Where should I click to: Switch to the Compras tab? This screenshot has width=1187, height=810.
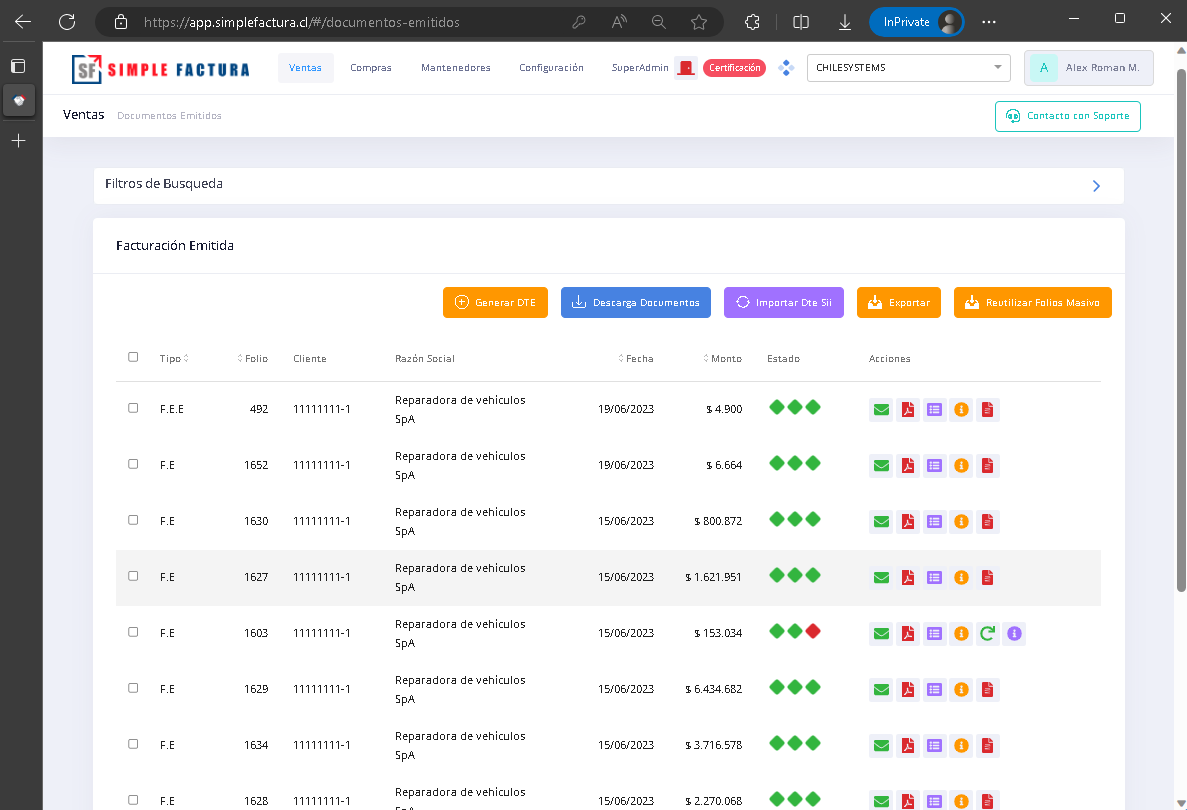369,67
